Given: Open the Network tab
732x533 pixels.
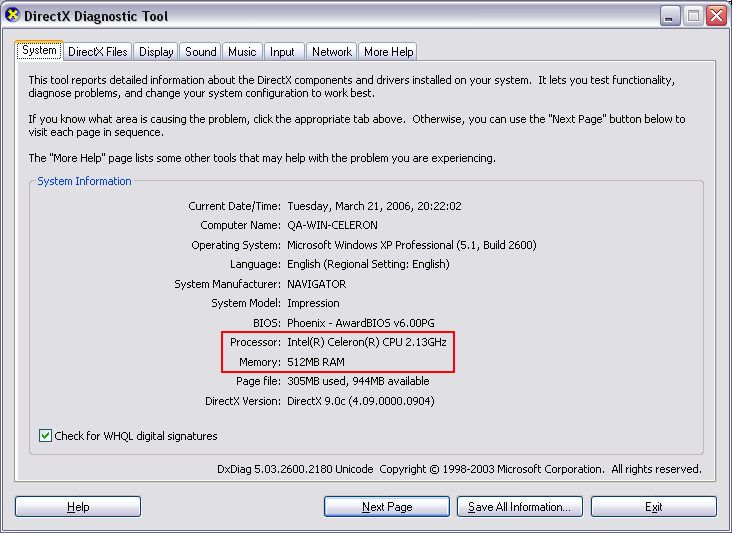Looking at the screenshot, I should tap(332, 52).
